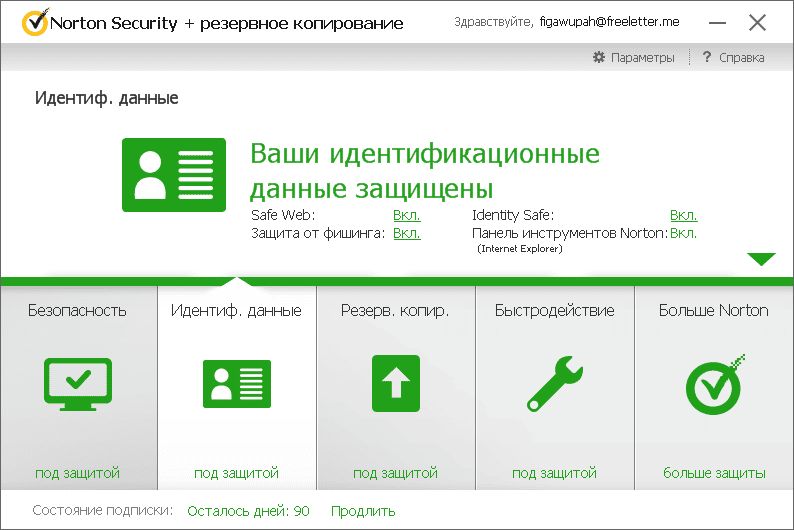Click the Быстродействие wrench icon
Screen dimensions: 794x530
point(555,383)
